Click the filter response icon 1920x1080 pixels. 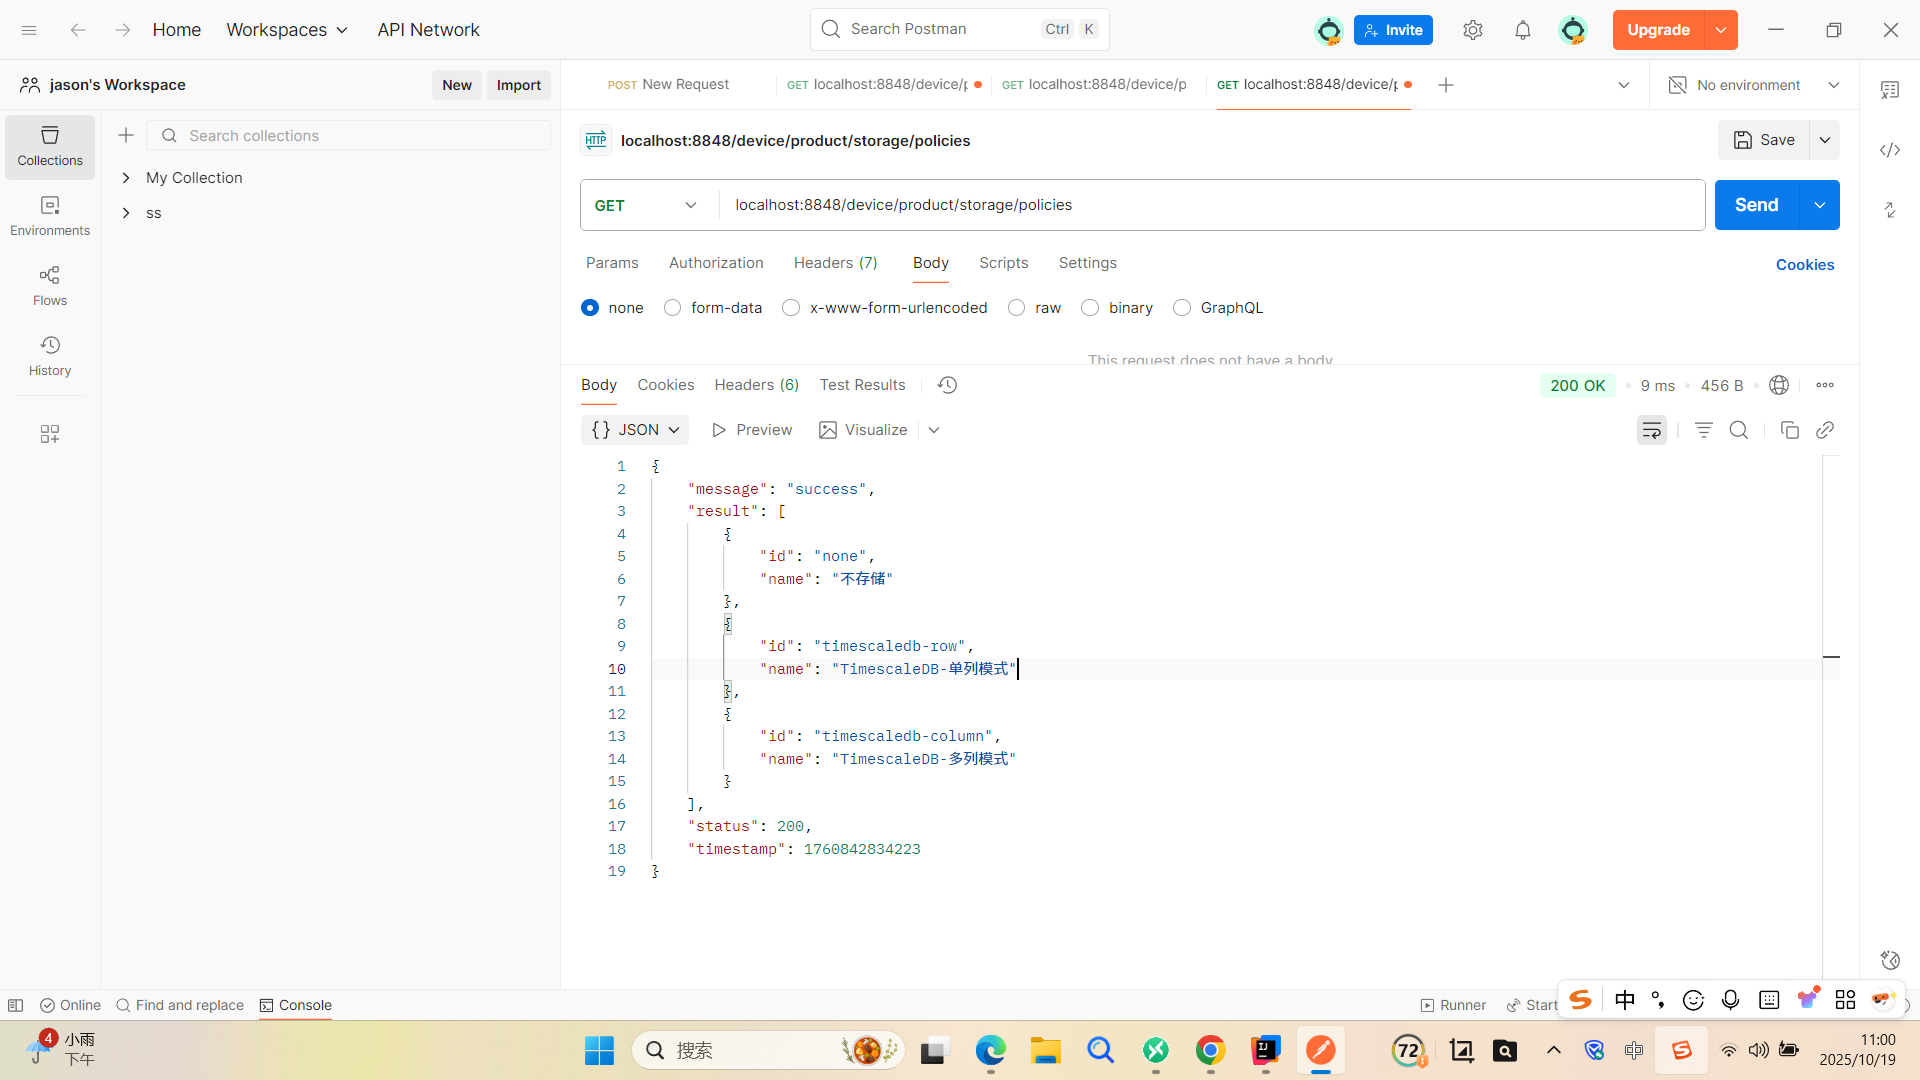click(1704, 430)
